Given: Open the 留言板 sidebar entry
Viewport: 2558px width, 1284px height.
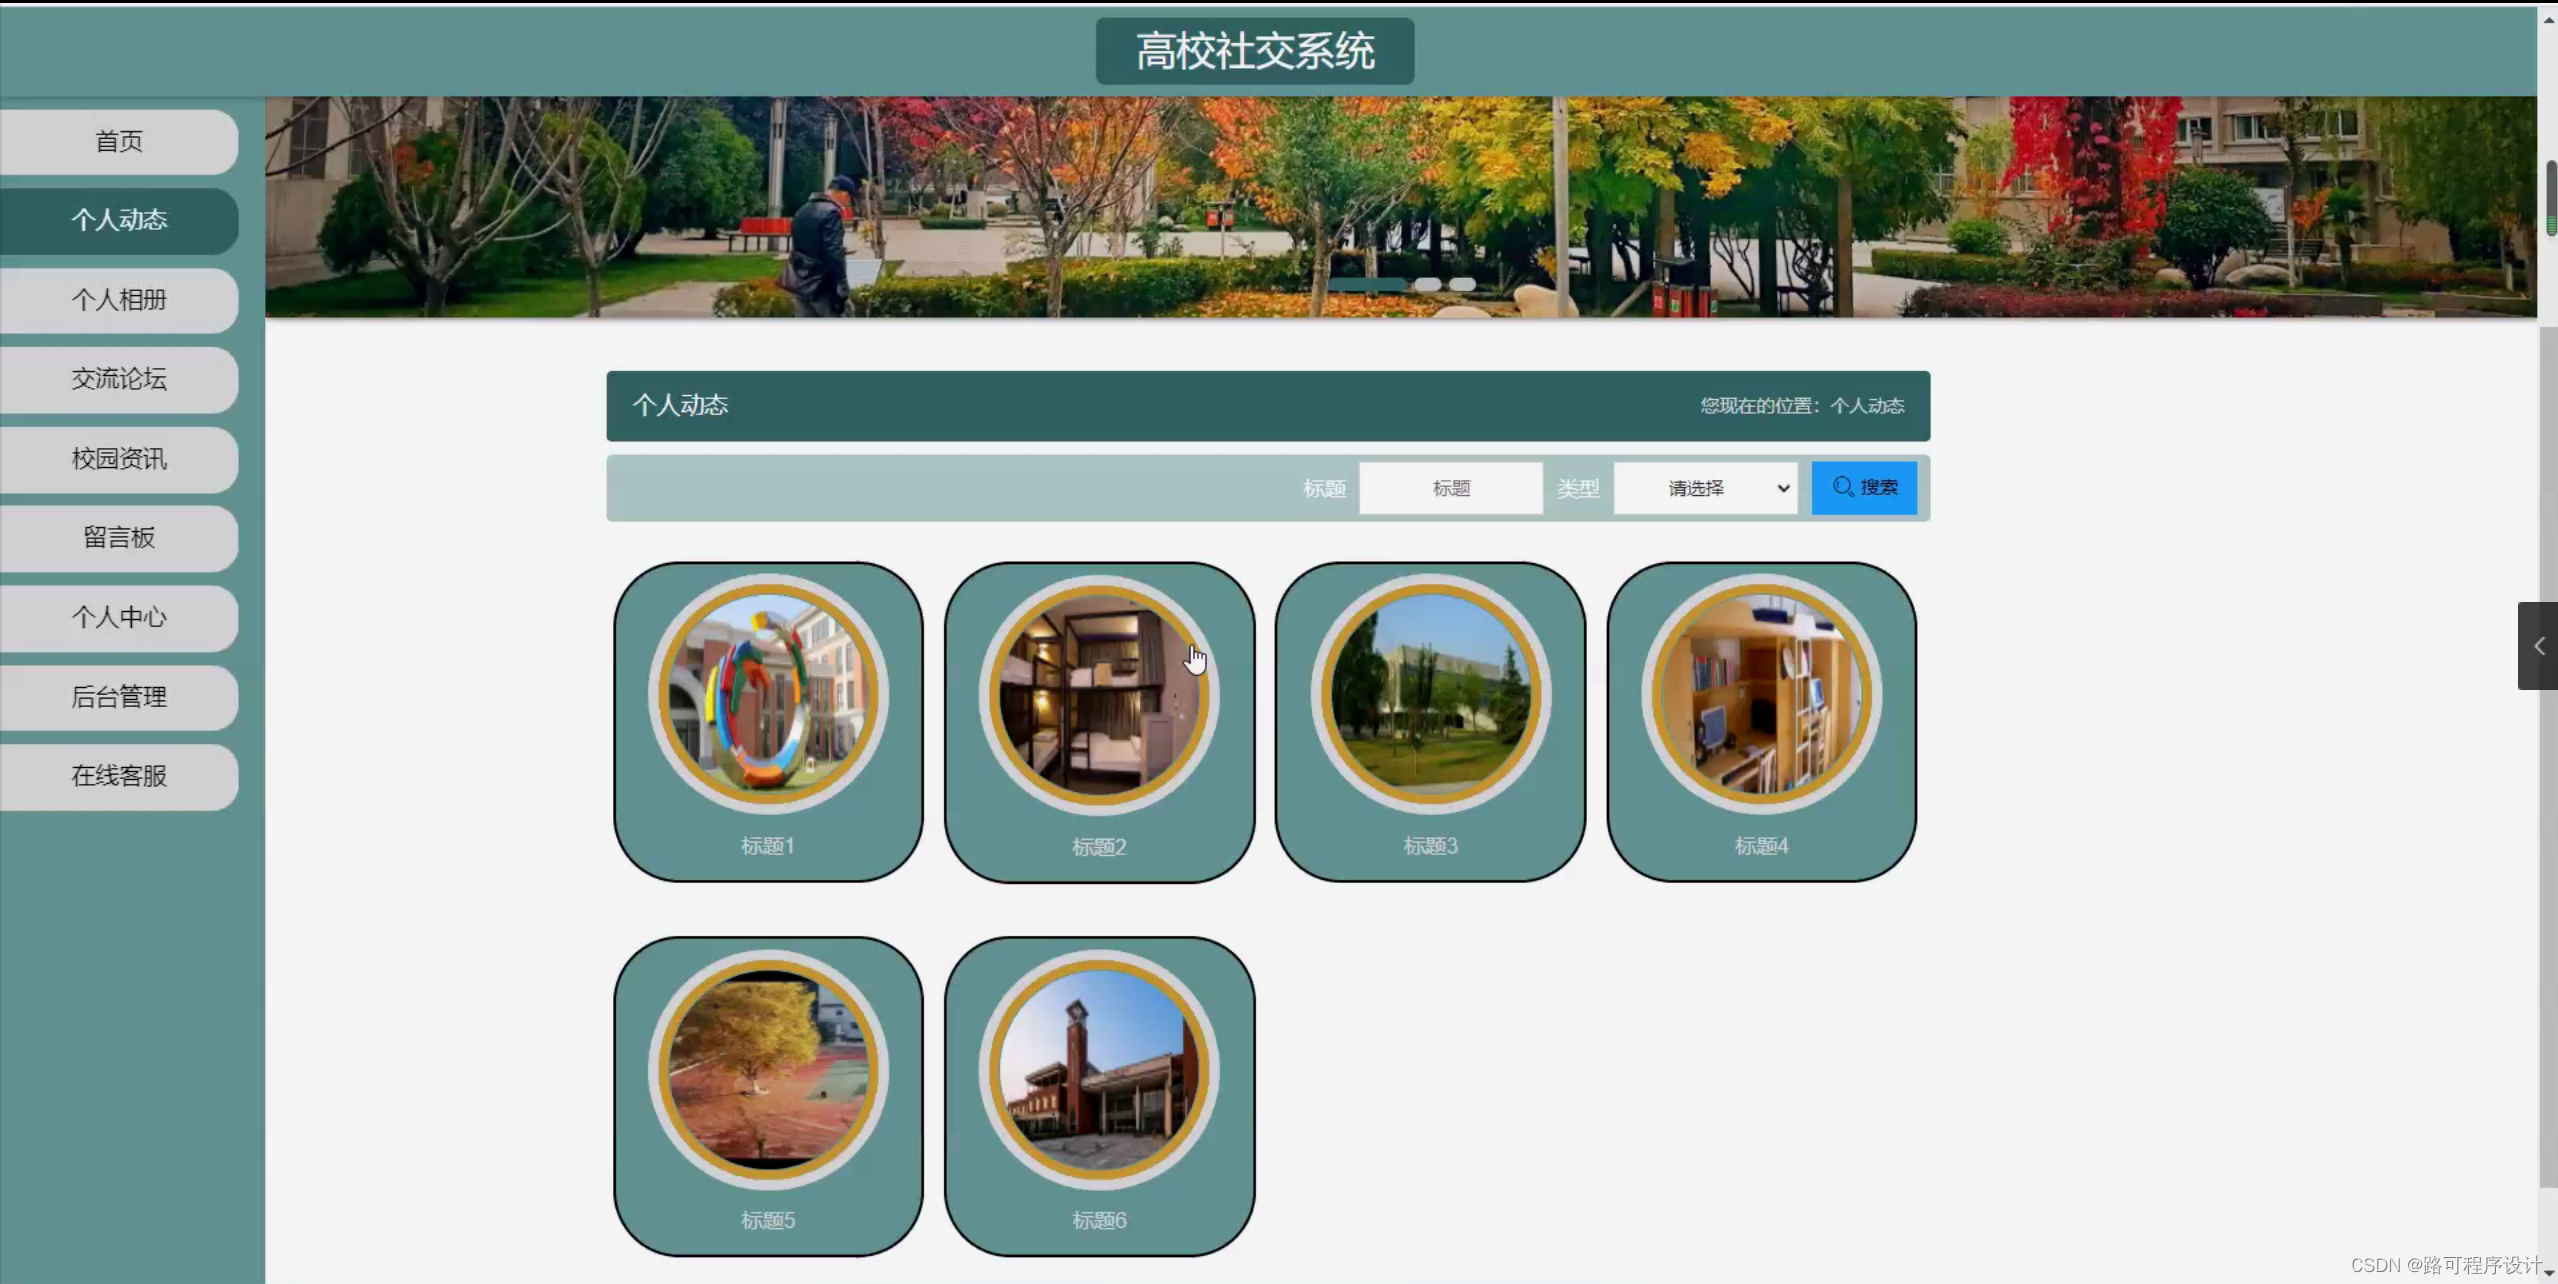Looking at the screenshot, I should (x=119, y=538).
